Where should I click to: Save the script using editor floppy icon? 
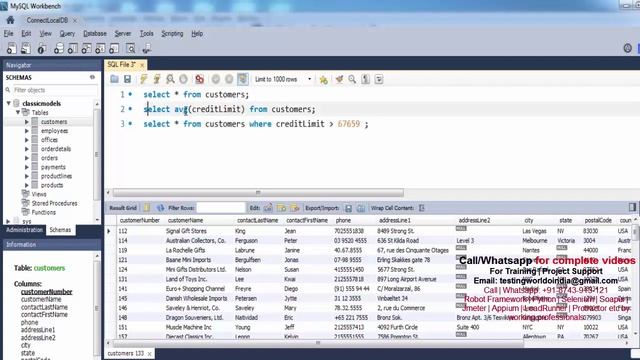[x=127, y=79]
